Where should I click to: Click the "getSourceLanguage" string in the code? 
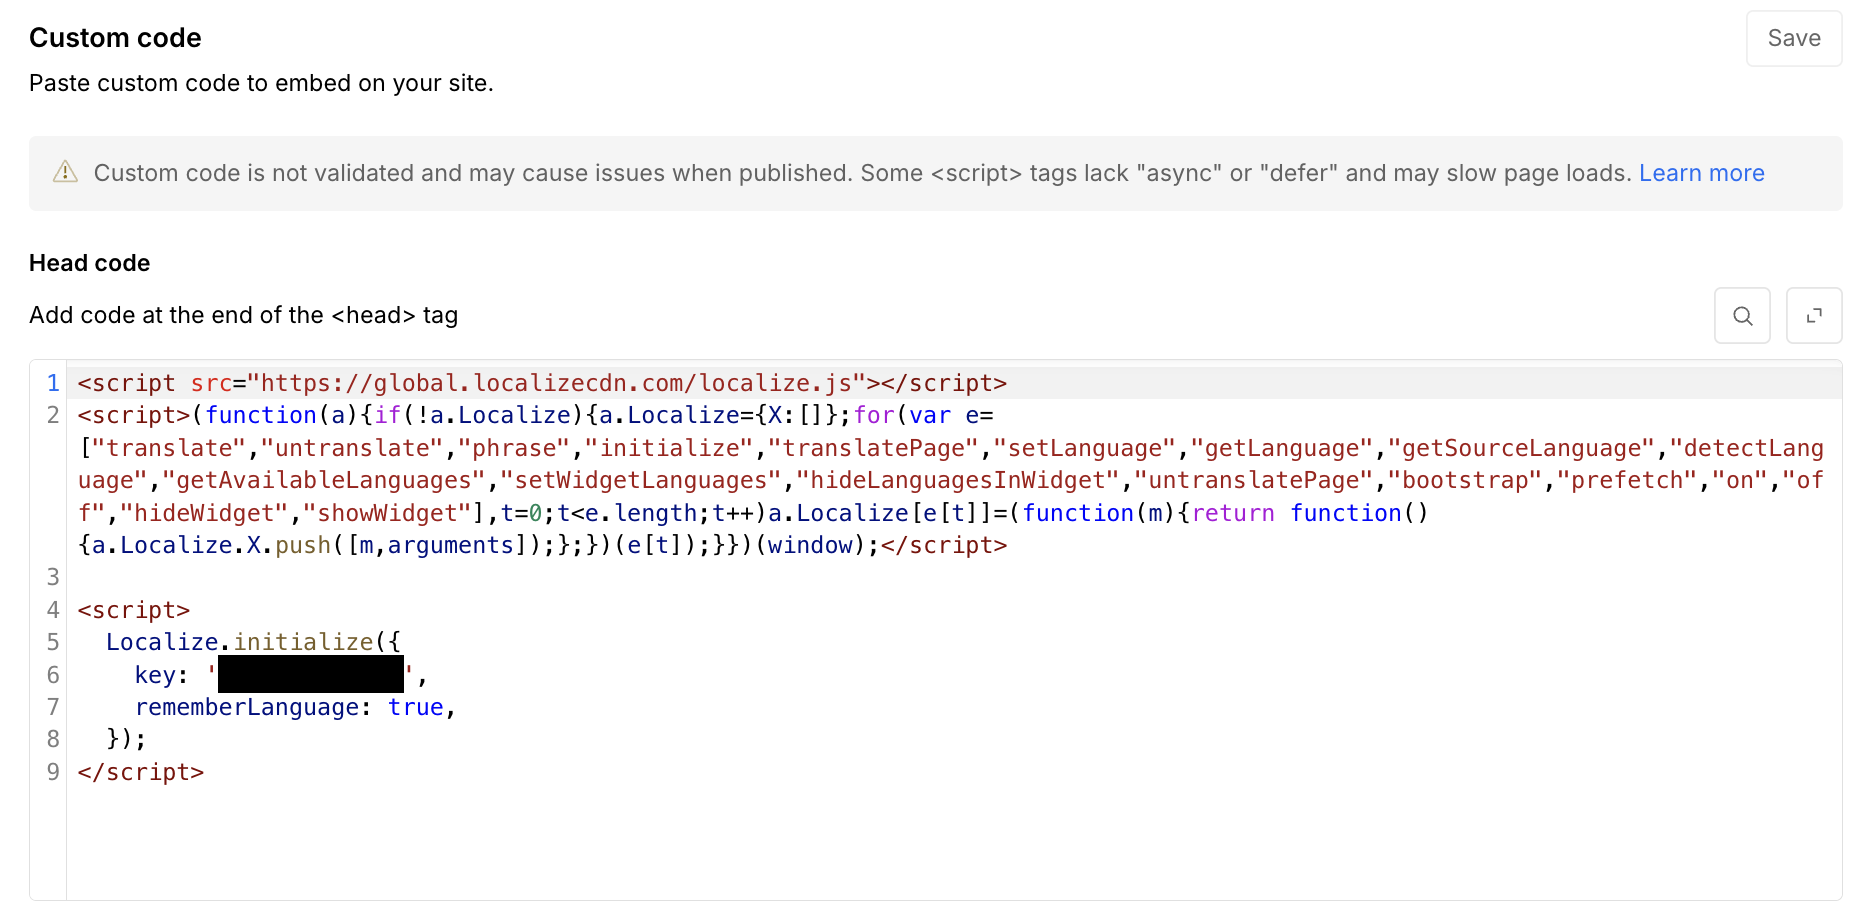[1521, 448]
